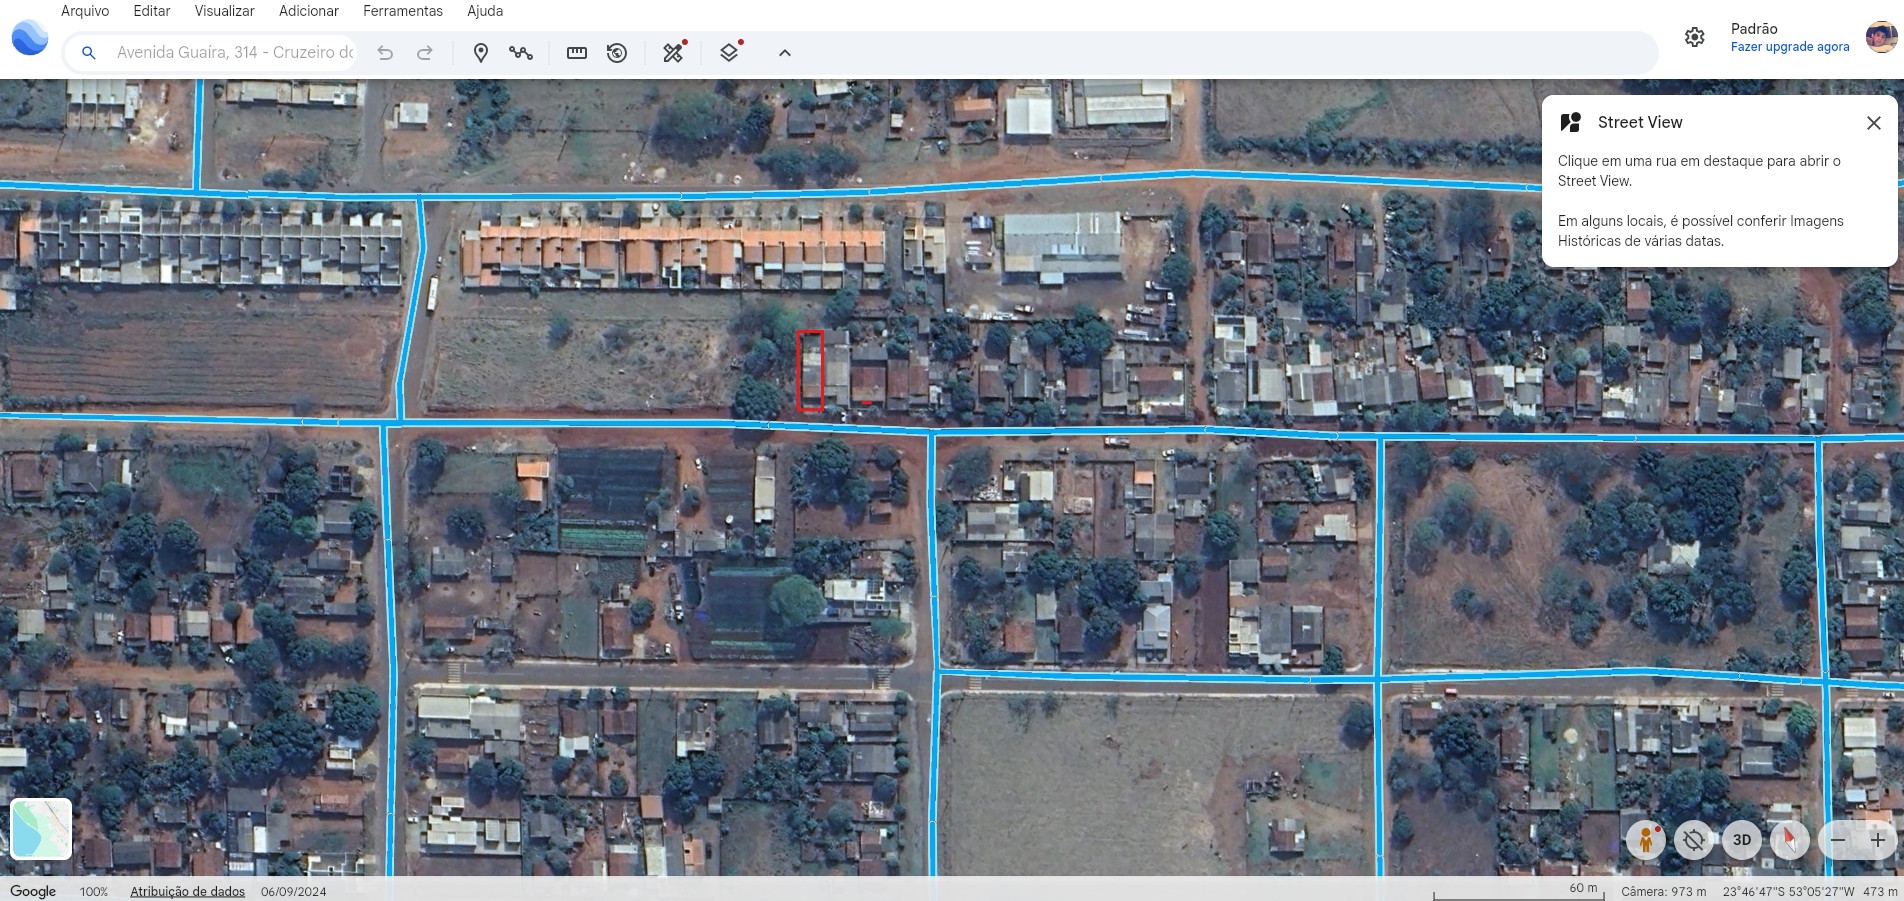Open historical imagery clock tool

point(617,53)
